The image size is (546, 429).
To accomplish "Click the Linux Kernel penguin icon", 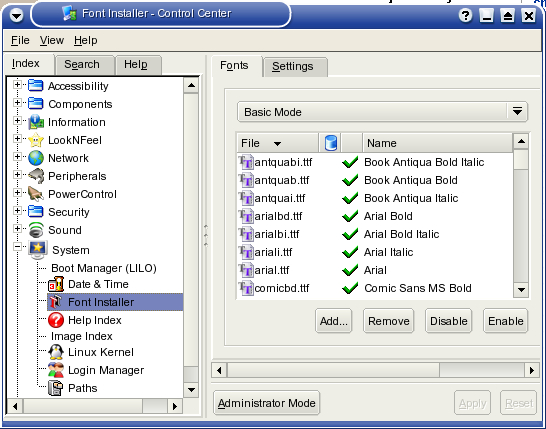I will [x=56, y=352].
